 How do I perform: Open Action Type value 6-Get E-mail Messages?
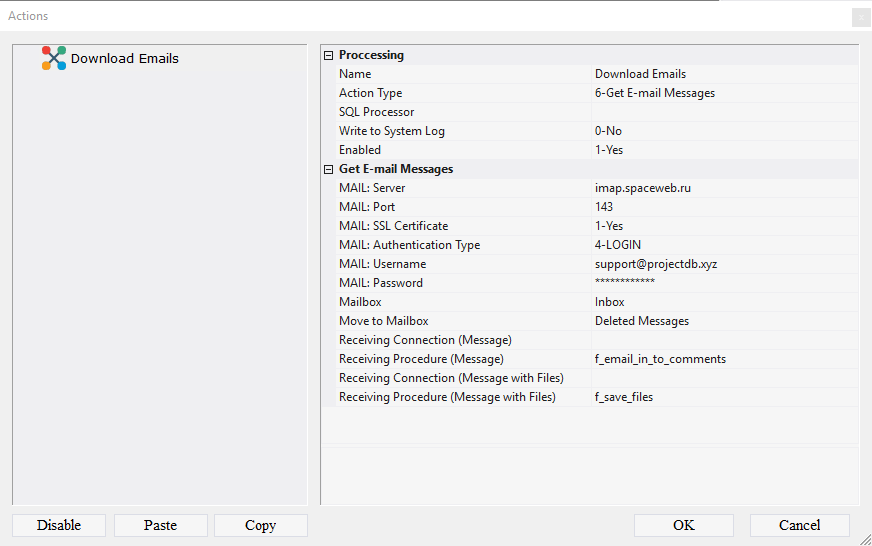pyautogui.click(x=724, y=93)
